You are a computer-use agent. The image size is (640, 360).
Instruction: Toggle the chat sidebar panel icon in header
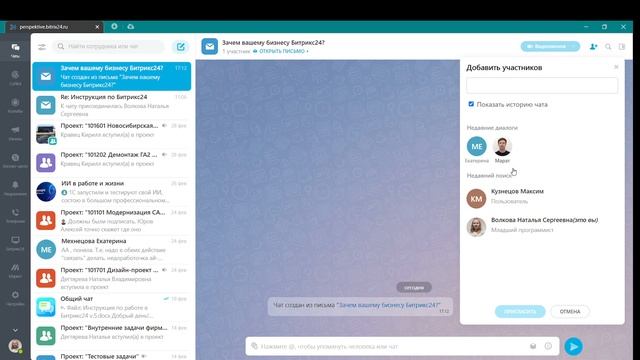(622, 47)
